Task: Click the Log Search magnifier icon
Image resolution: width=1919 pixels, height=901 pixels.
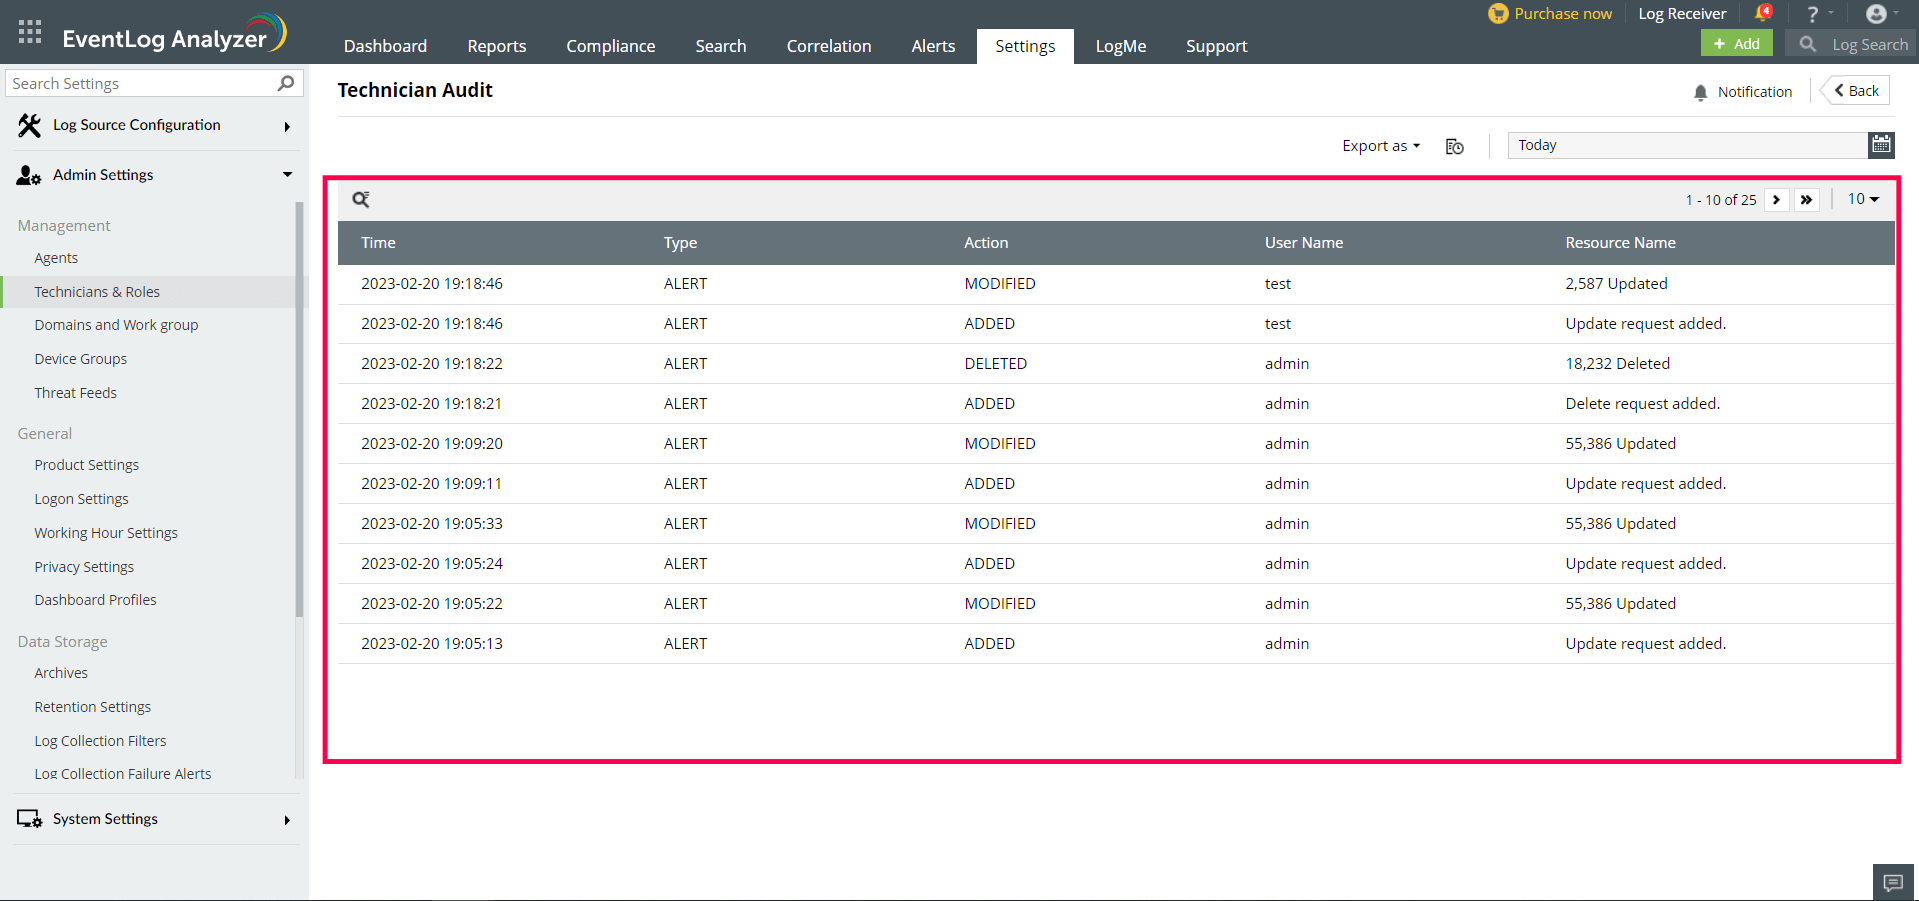Action: tap(1807, 44)
